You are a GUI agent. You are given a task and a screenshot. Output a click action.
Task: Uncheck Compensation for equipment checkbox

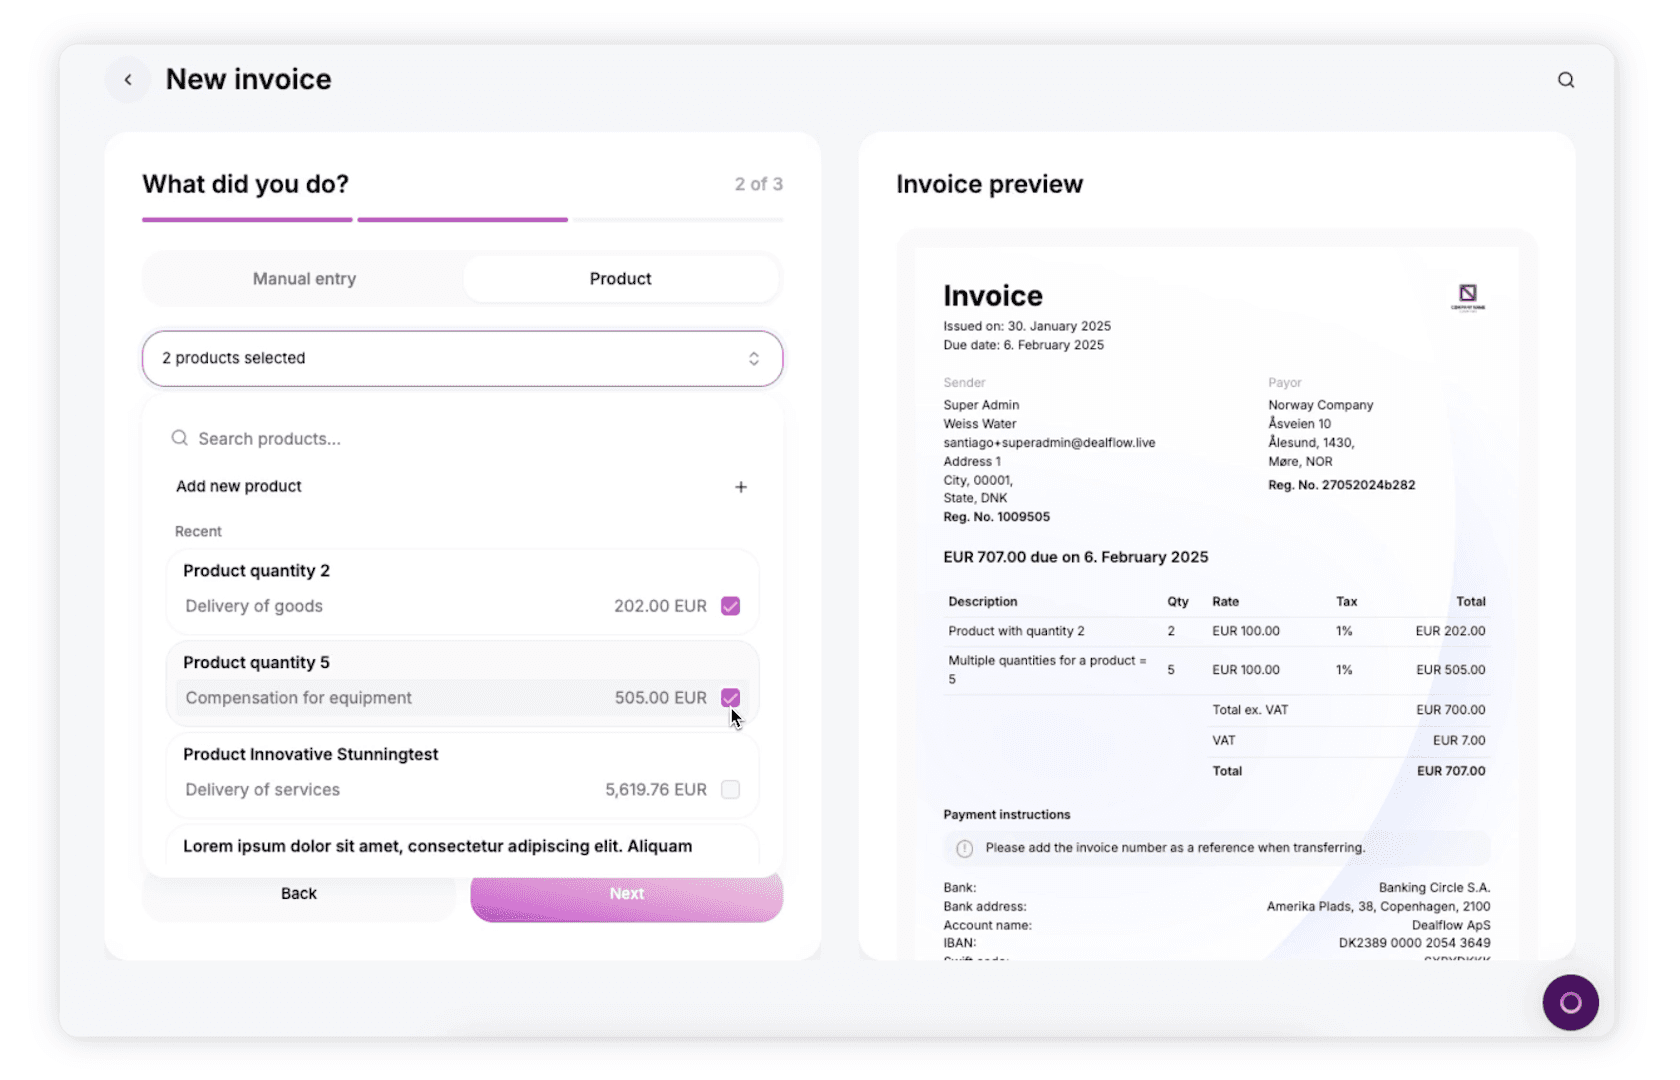pyautogui.click(x=730, y=698)
